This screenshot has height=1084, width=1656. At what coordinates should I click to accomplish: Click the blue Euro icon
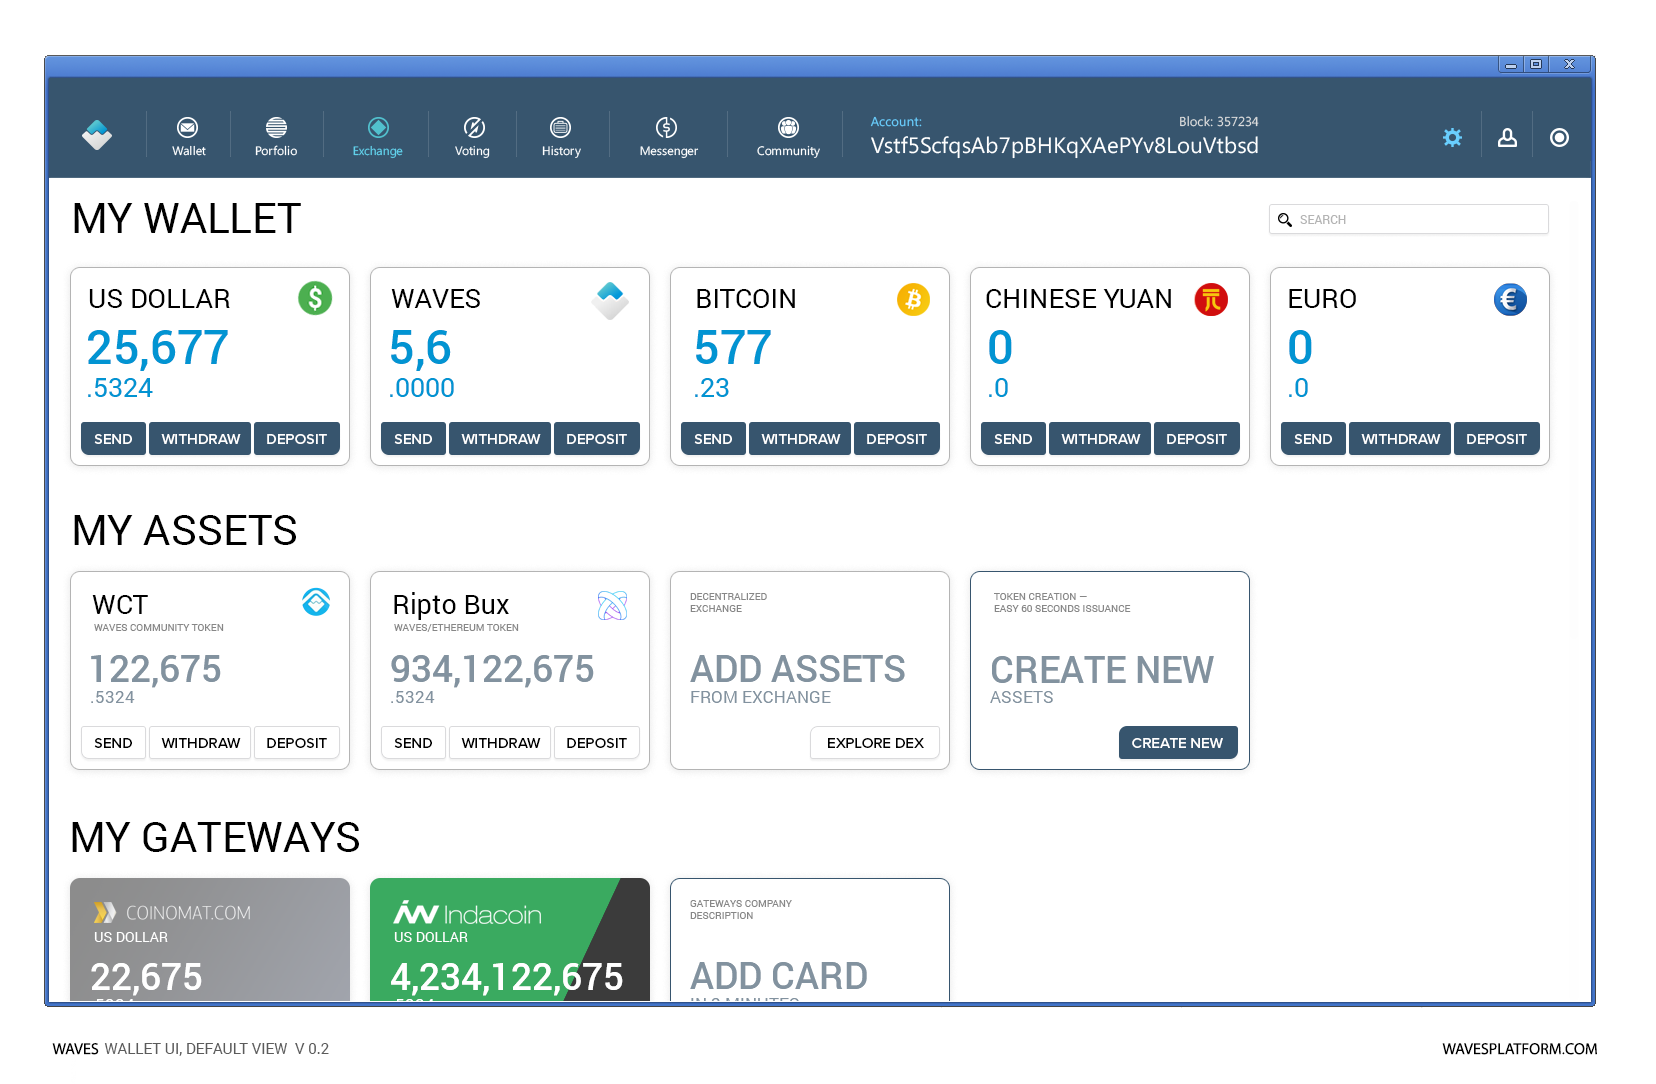coord(1510,299)
